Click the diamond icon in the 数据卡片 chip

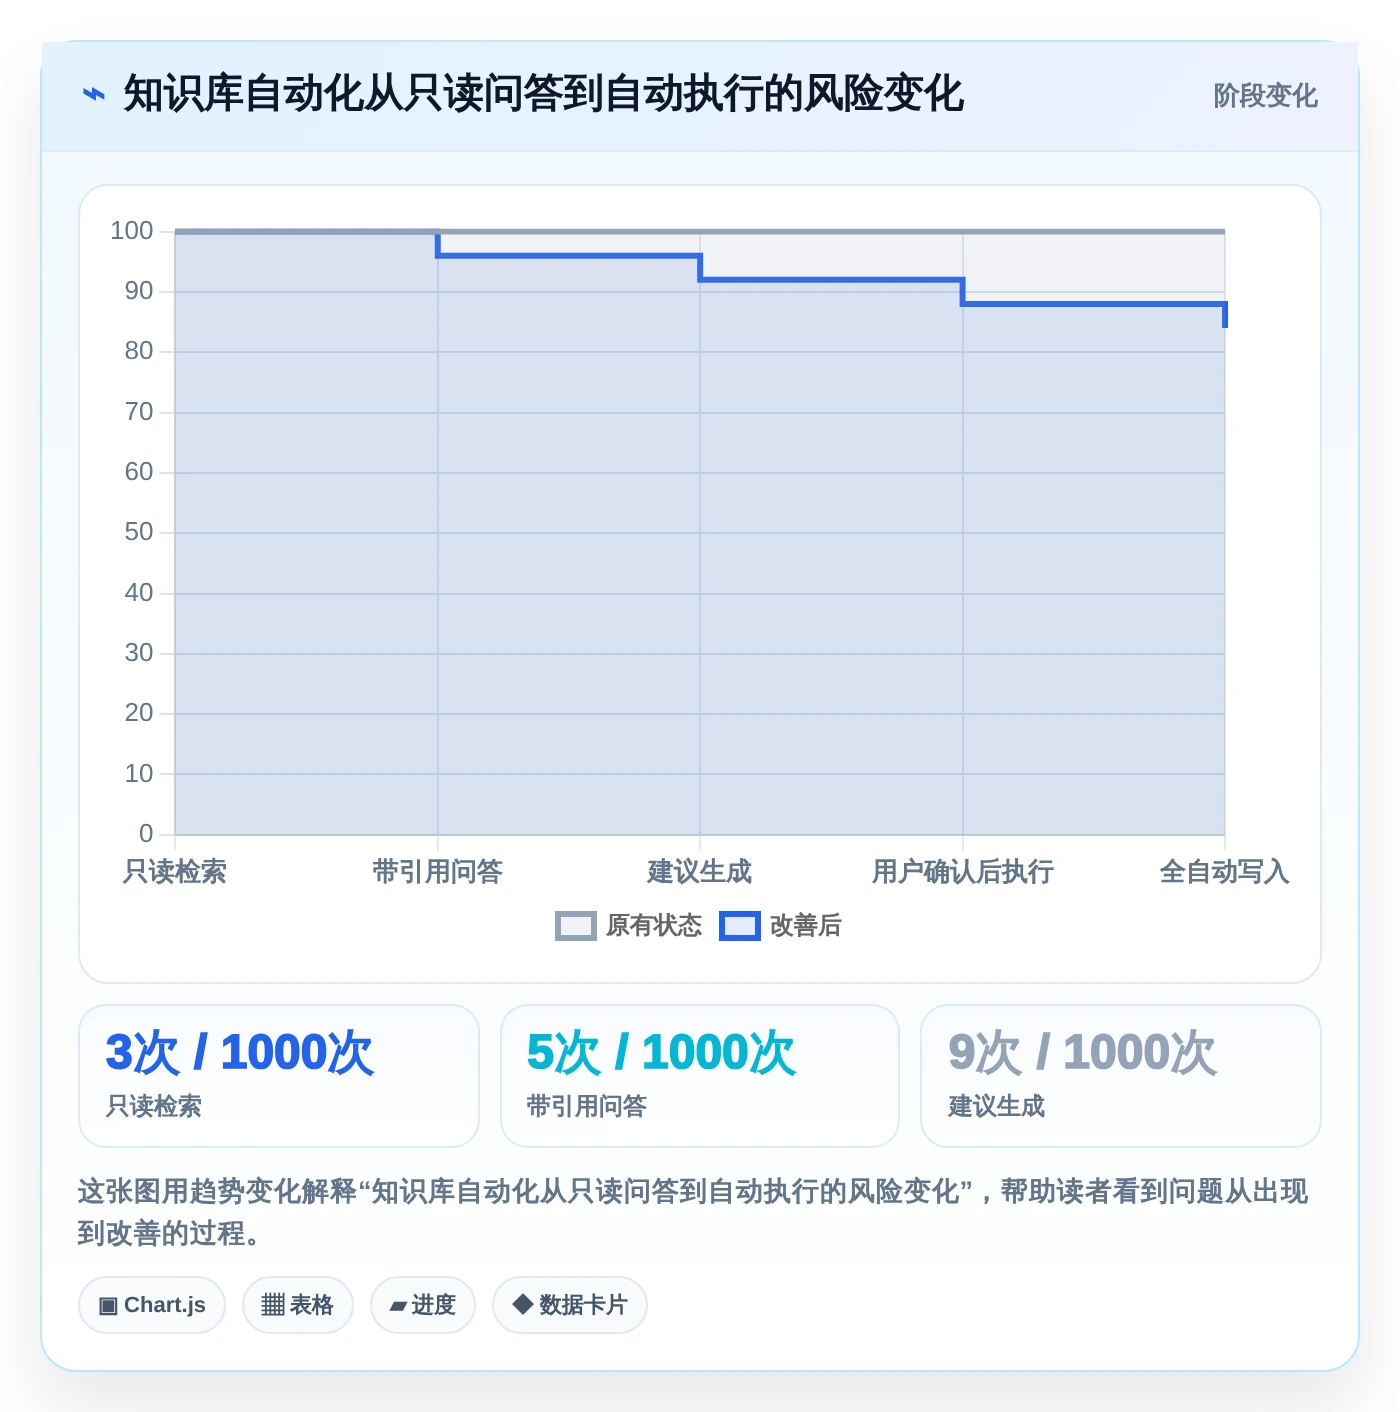(522, 1304)
